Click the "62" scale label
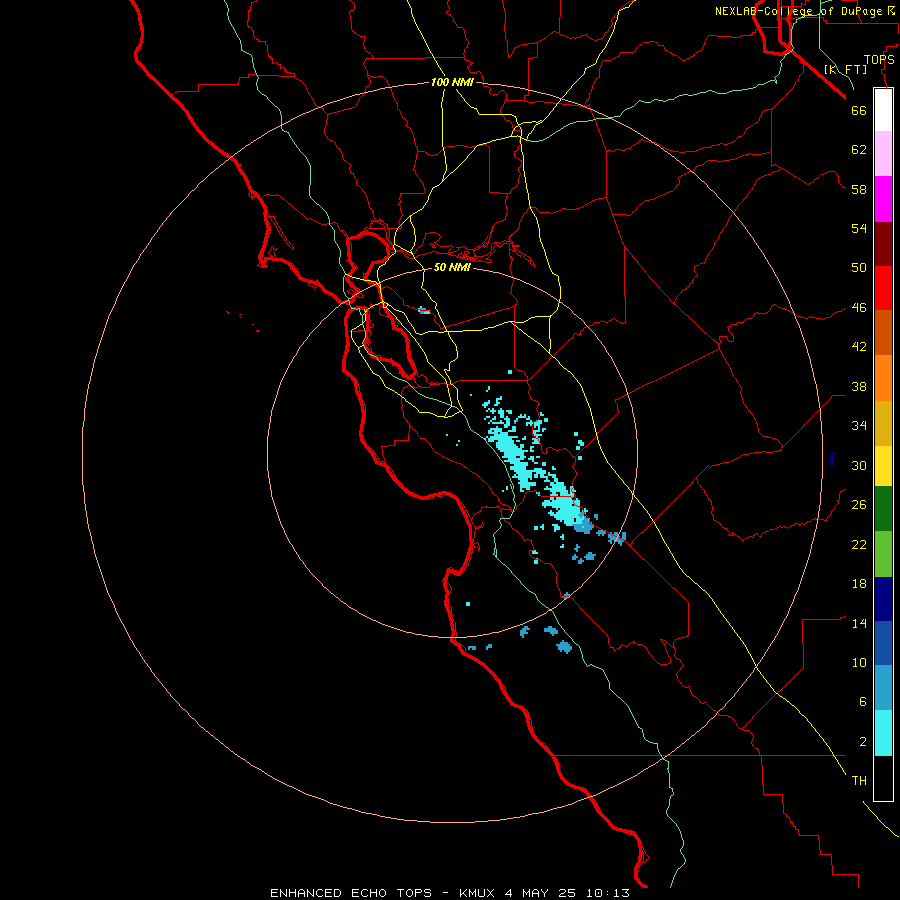900x900 pixels. click(x=859, y=150)
